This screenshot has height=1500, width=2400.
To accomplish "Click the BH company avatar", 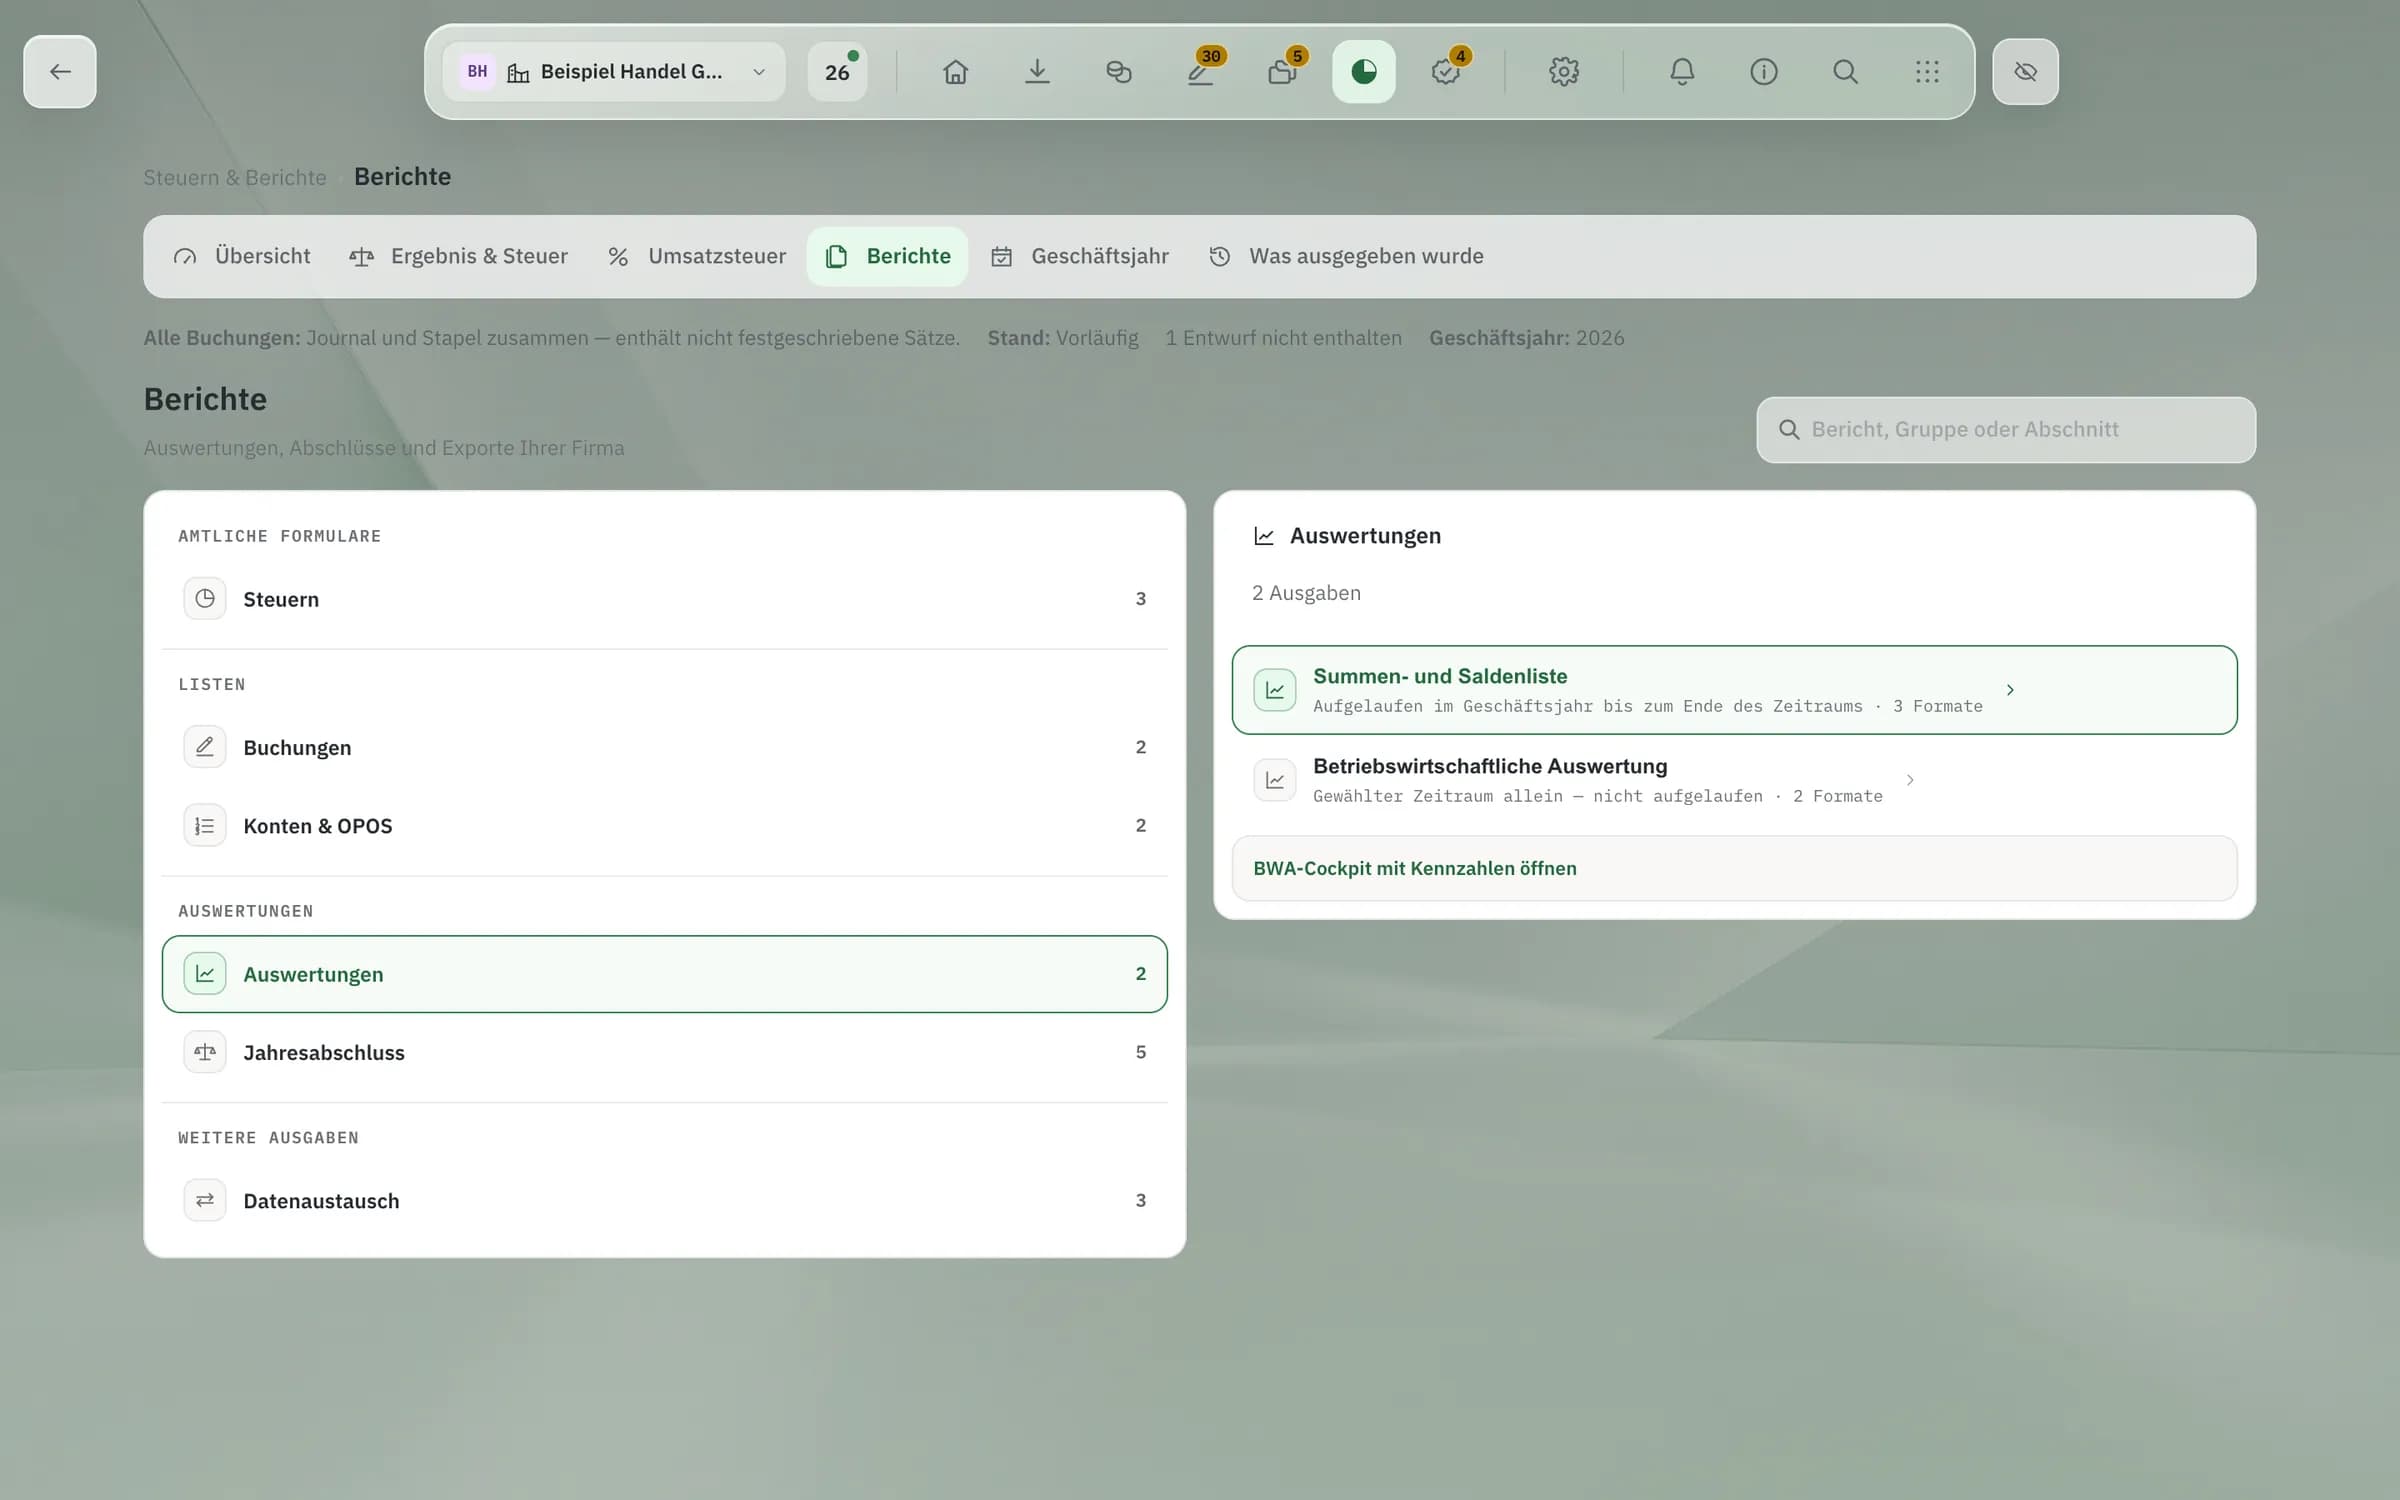I will pos(477,72).
